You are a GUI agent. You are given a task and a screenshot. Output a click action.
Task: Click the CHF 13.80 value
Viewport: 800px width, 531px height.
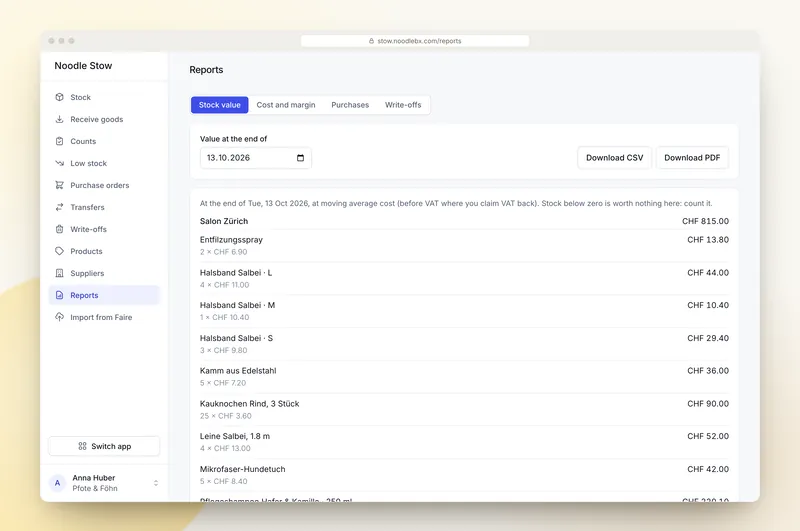coord(708,240)
